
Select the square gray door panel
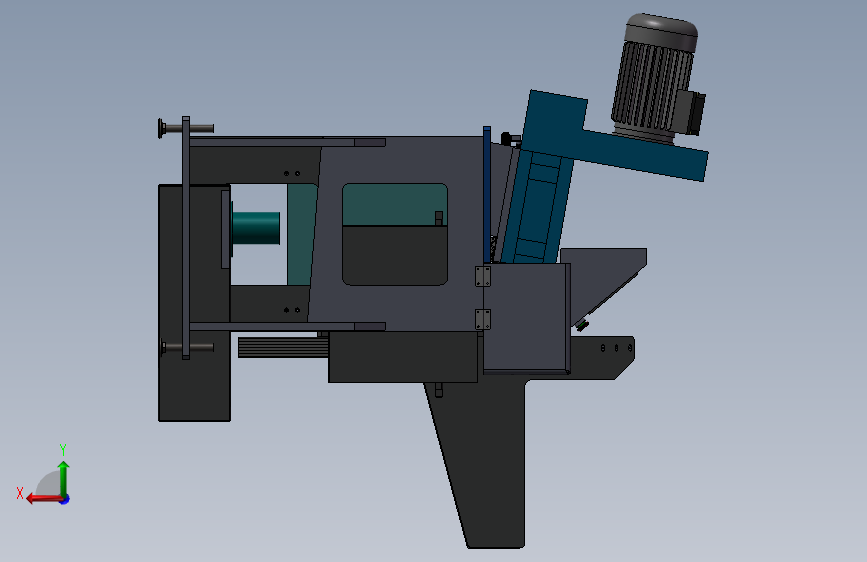point(525,318)
